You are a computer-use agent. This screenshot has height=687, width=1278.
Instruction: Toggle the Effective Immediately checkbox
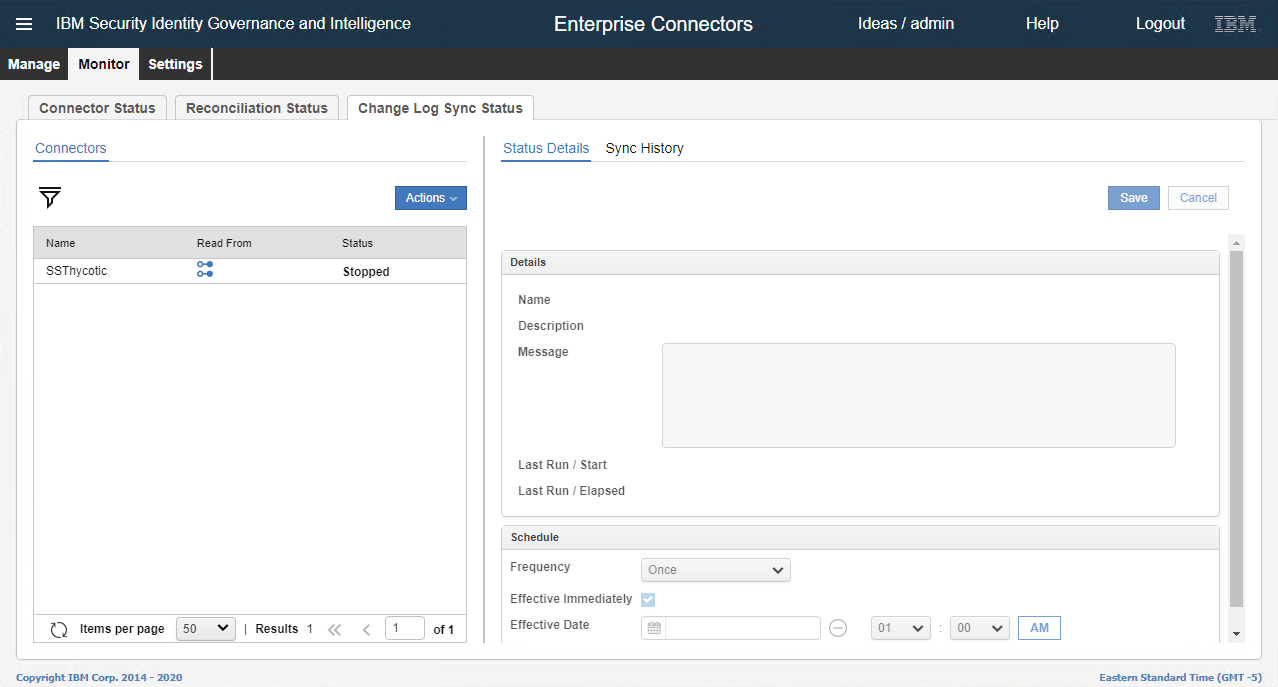[648, 599]
